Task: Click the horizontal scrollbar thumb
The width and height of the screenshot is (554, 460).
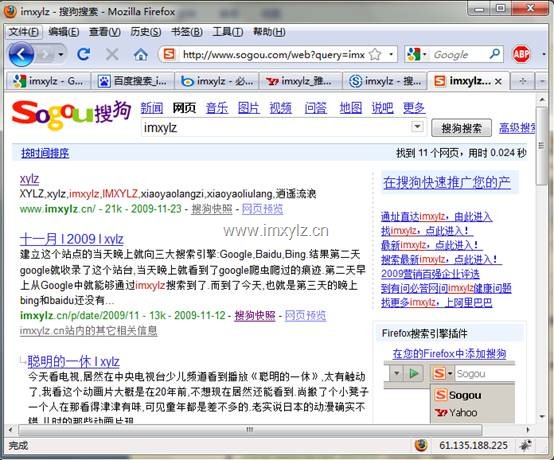Action: point(250,430)
